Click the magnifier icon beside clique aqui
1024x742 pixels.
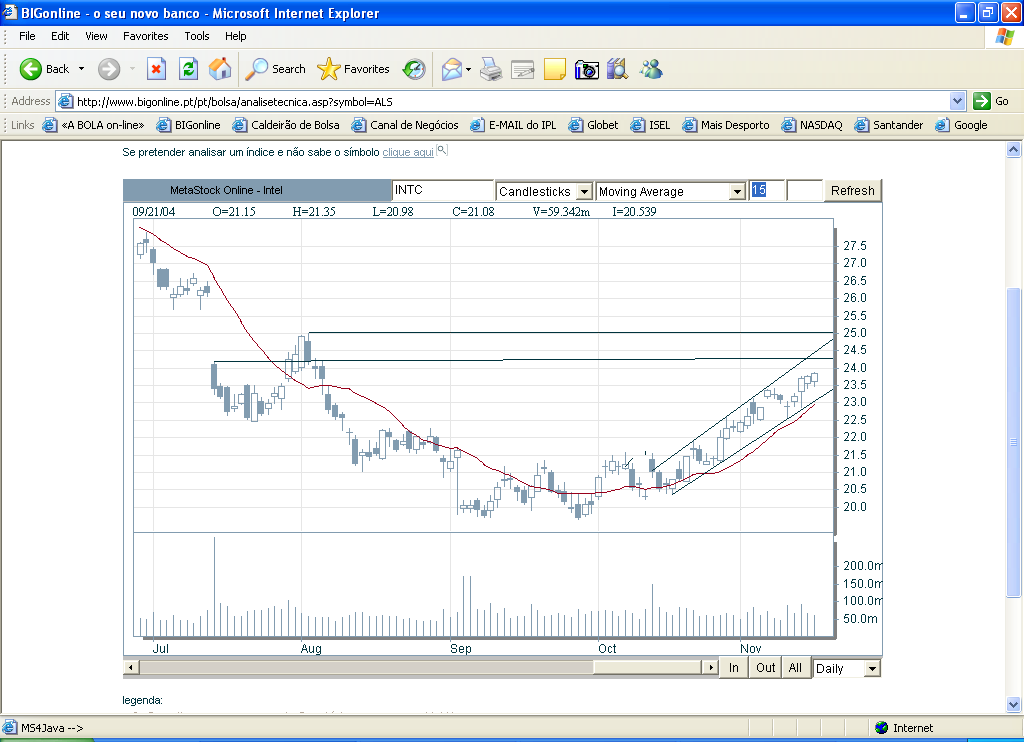pyautogui.click(x=442, y=151)
